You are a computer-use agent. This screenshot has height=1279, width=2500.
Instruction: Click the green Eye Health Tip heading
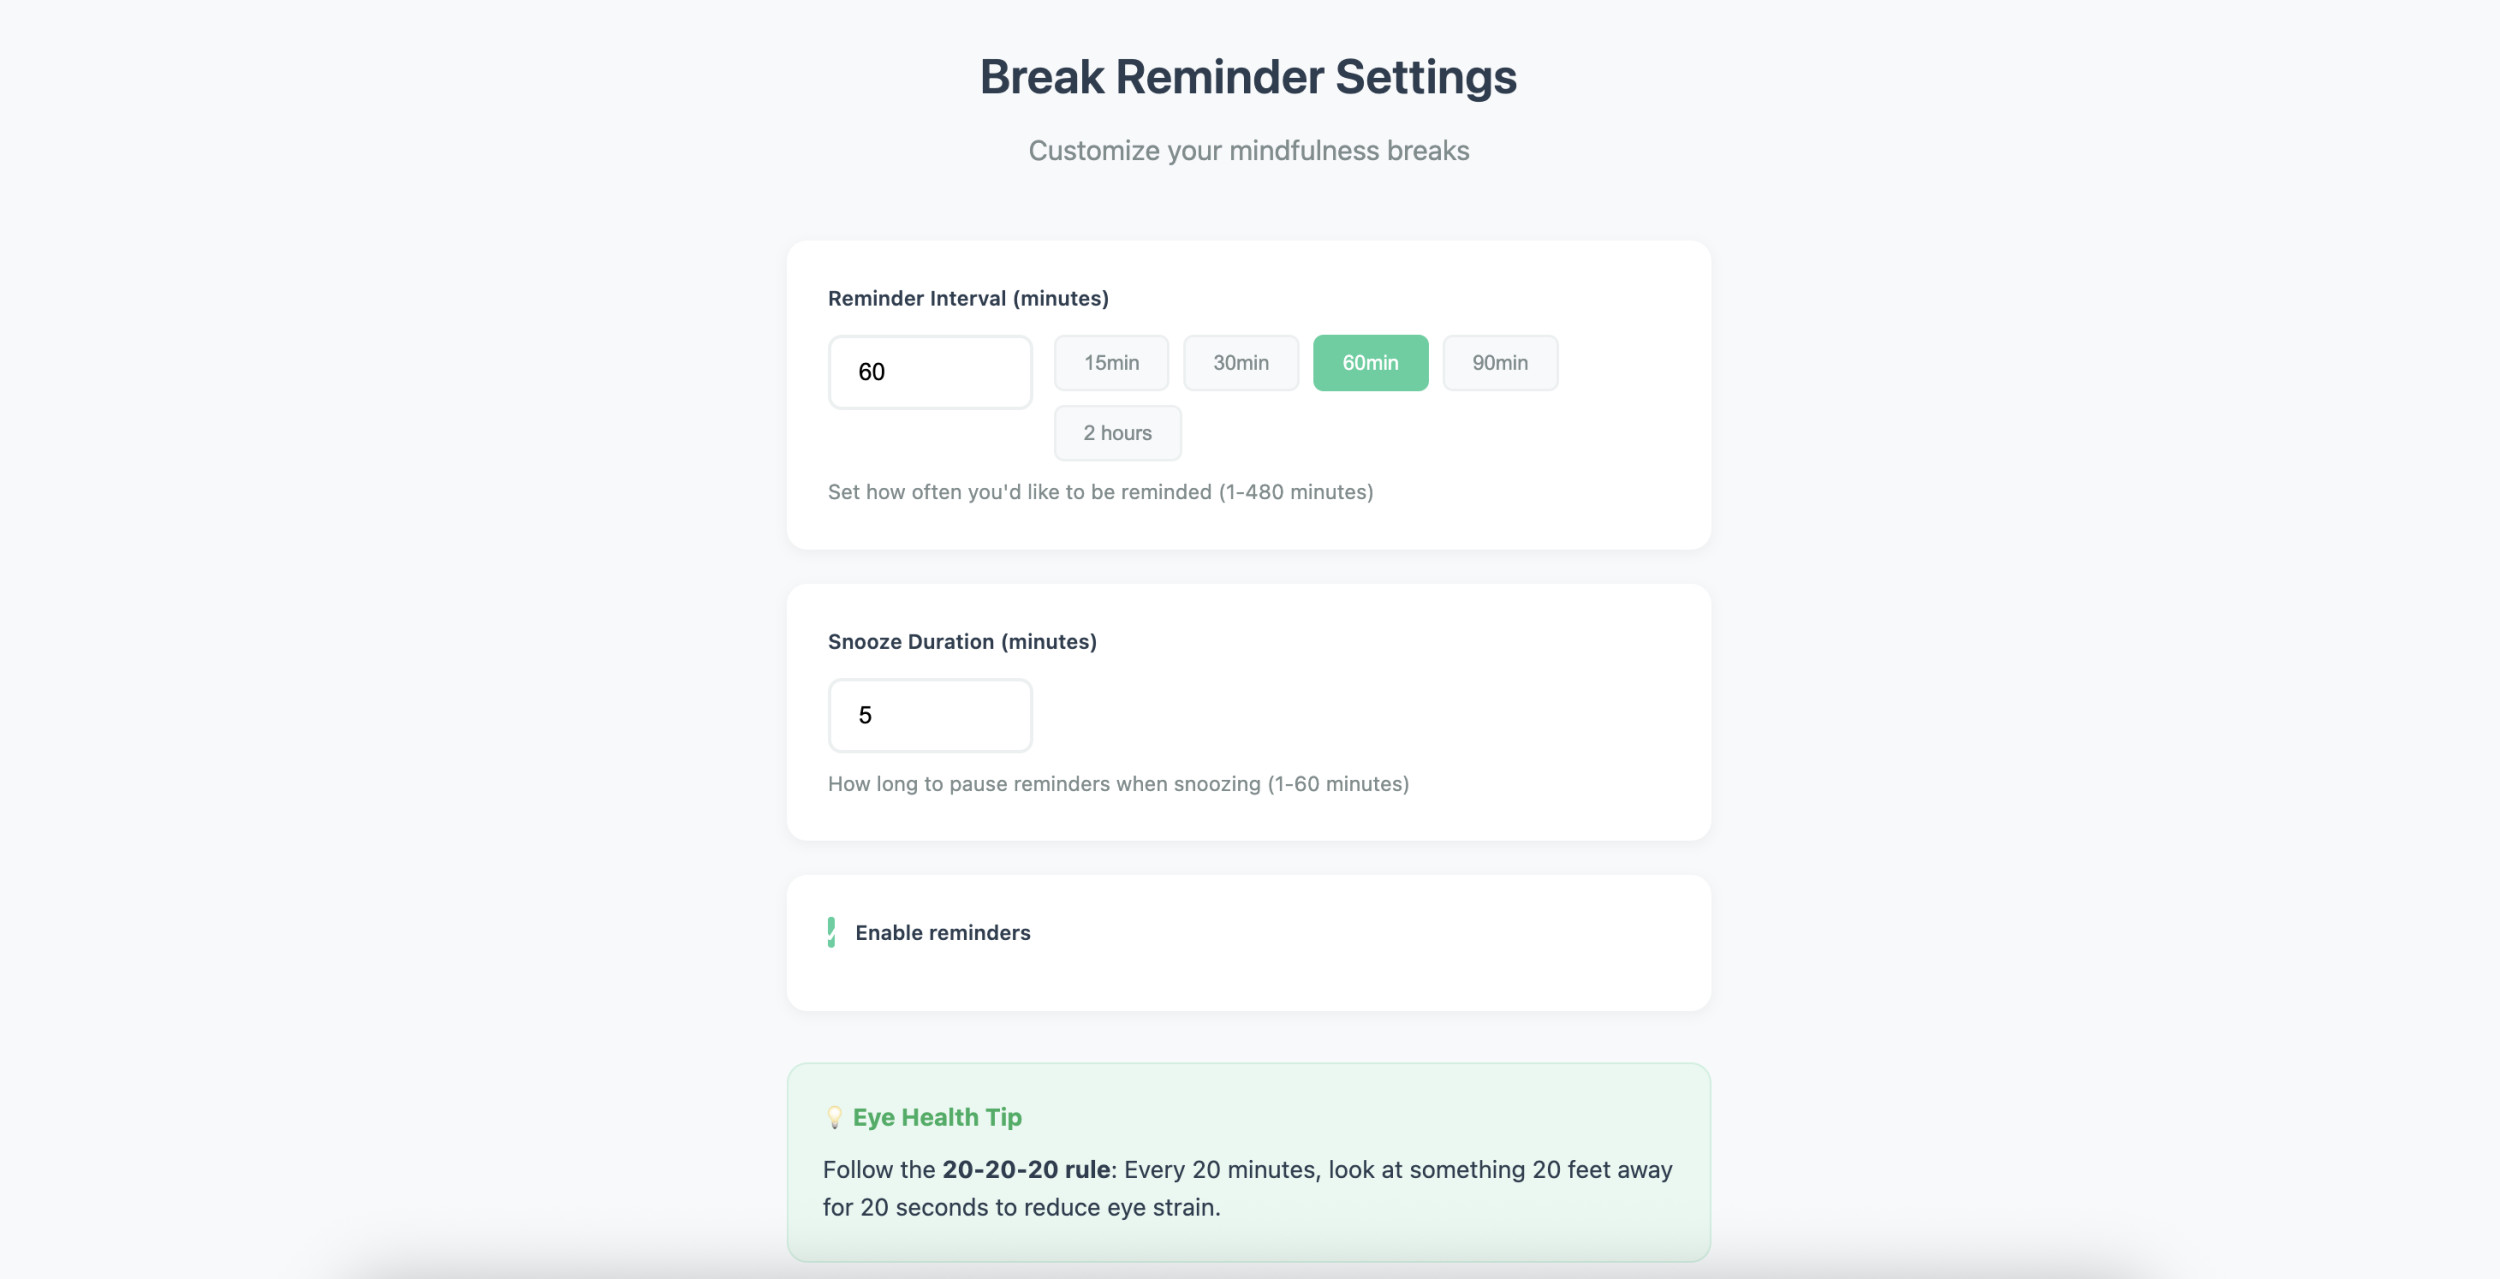coord(937,1117)
